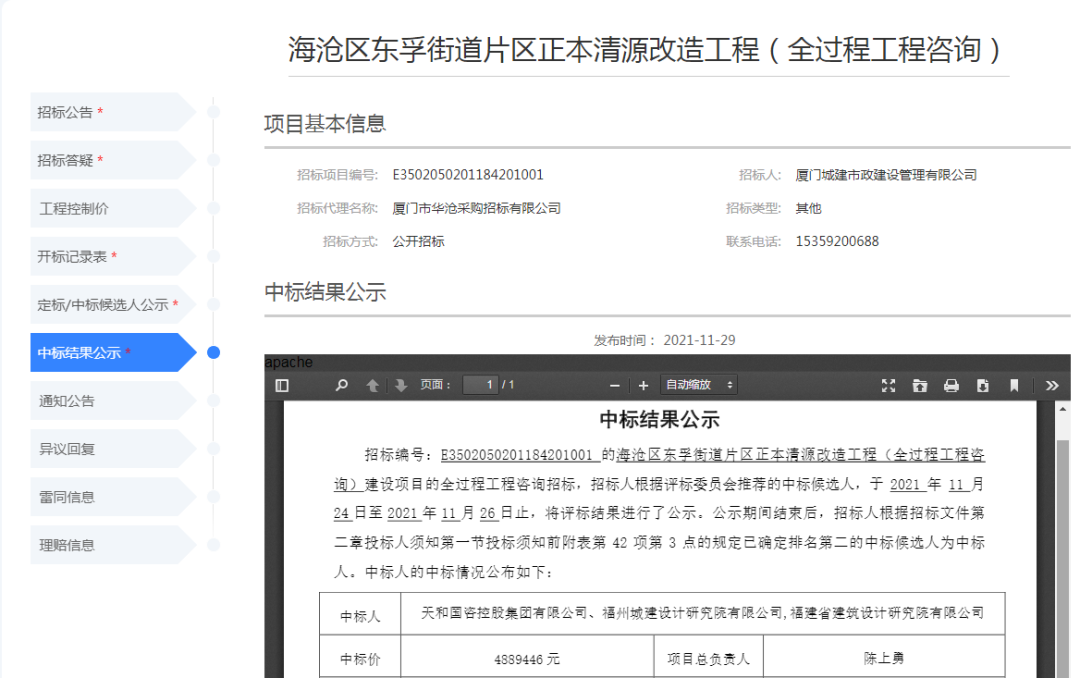Click the winning bid price 4889446 元
The width and height of the screenshot is (1080, 678).
[x=527, y=659]
